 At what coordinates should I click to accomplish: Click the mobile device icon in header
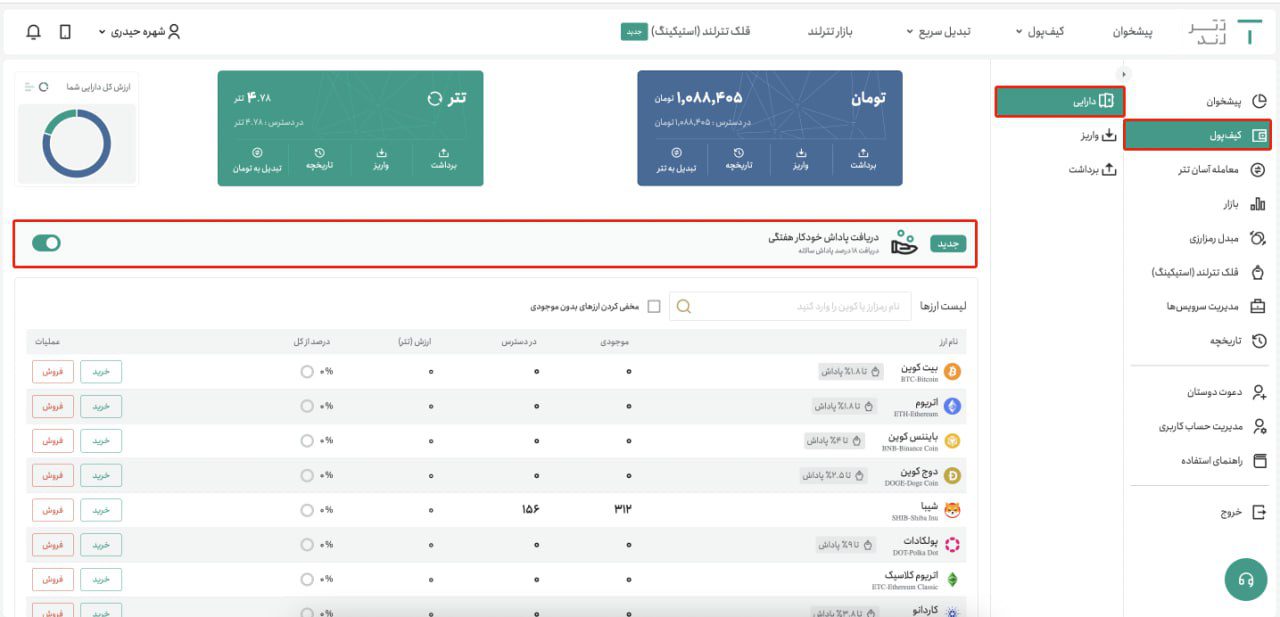click(x=65, y=32)
